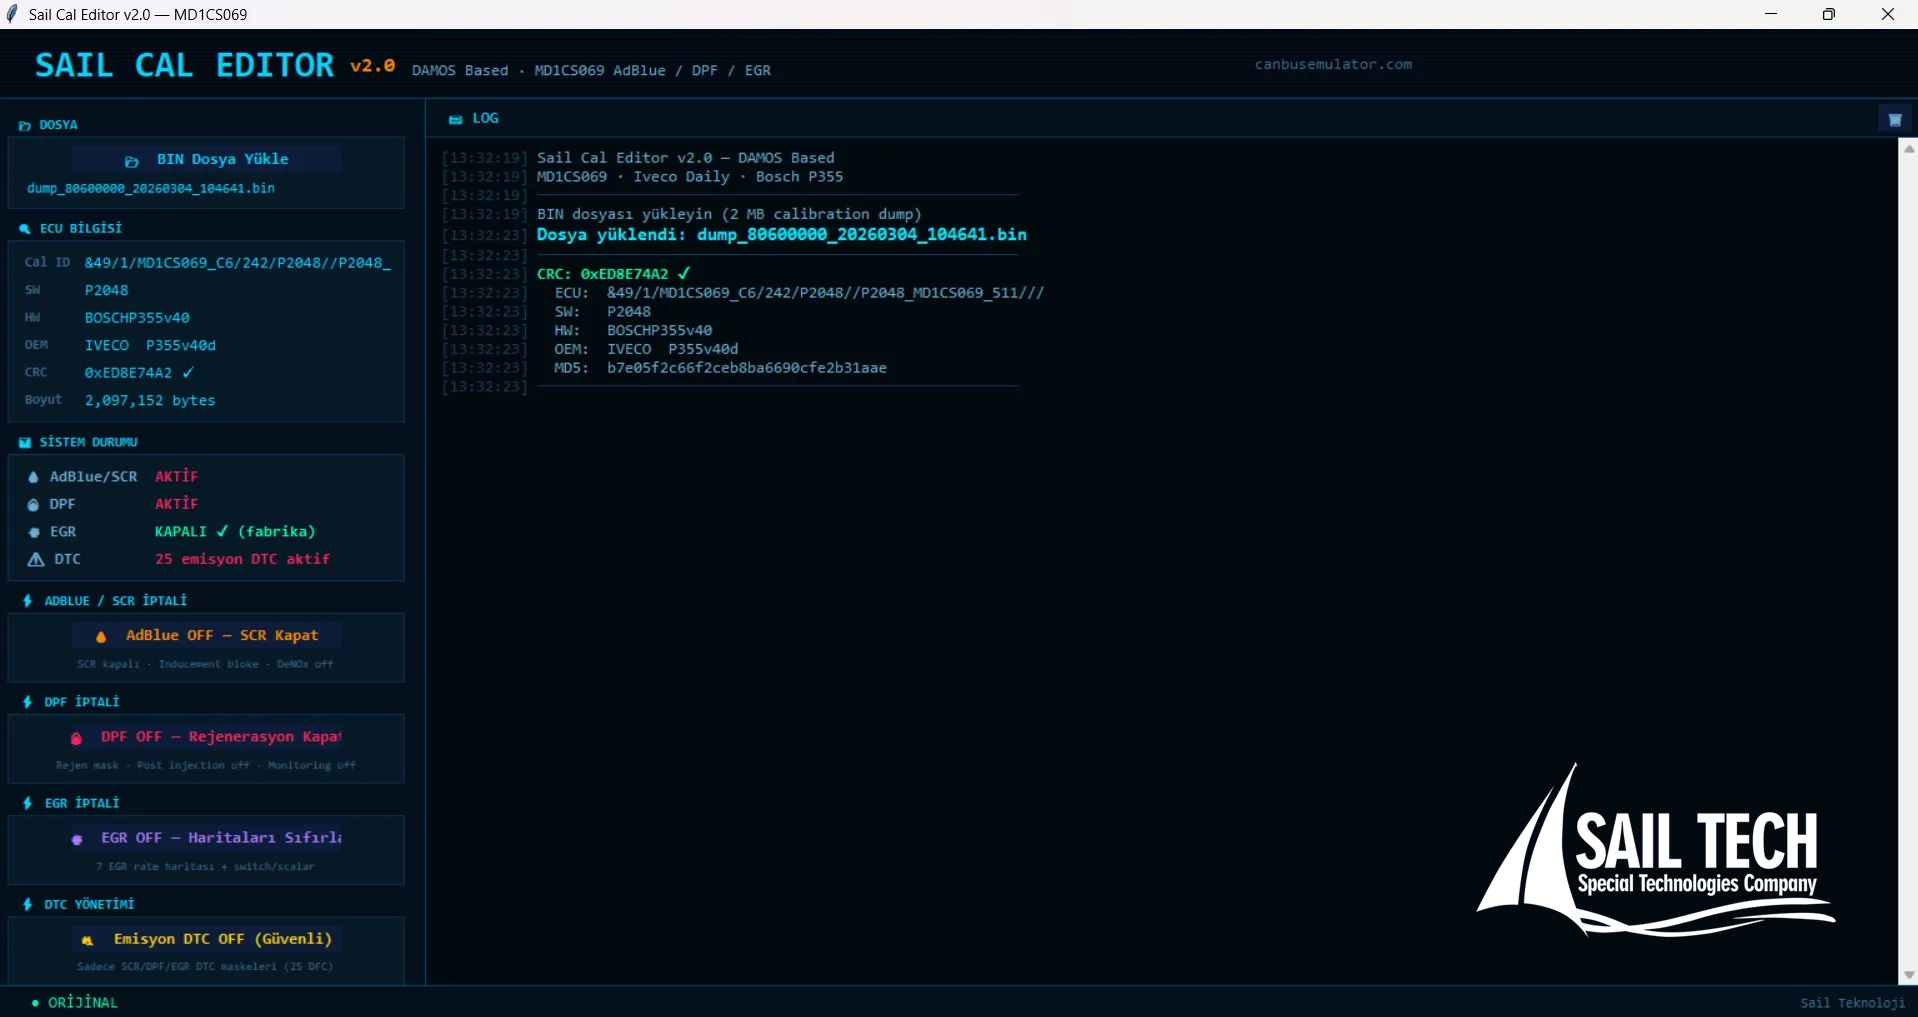Click the DPF status icon
The image size is (1918, 1017).
pyautogui.click(x=33, y=505)
